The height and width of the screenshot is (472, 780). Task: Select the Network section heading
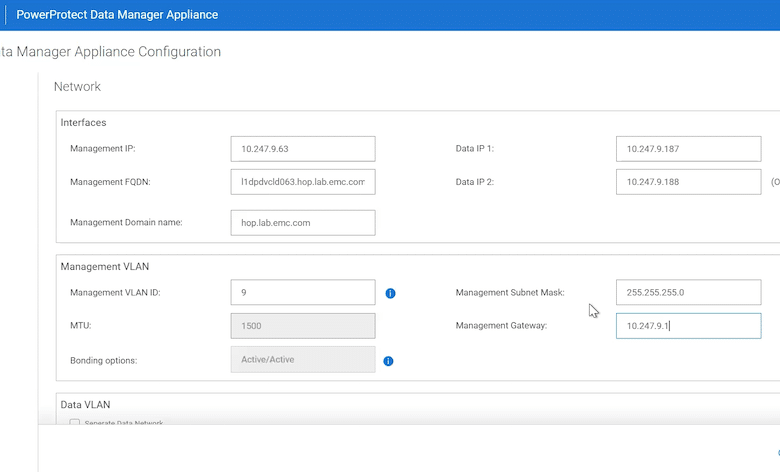point(77,87)
